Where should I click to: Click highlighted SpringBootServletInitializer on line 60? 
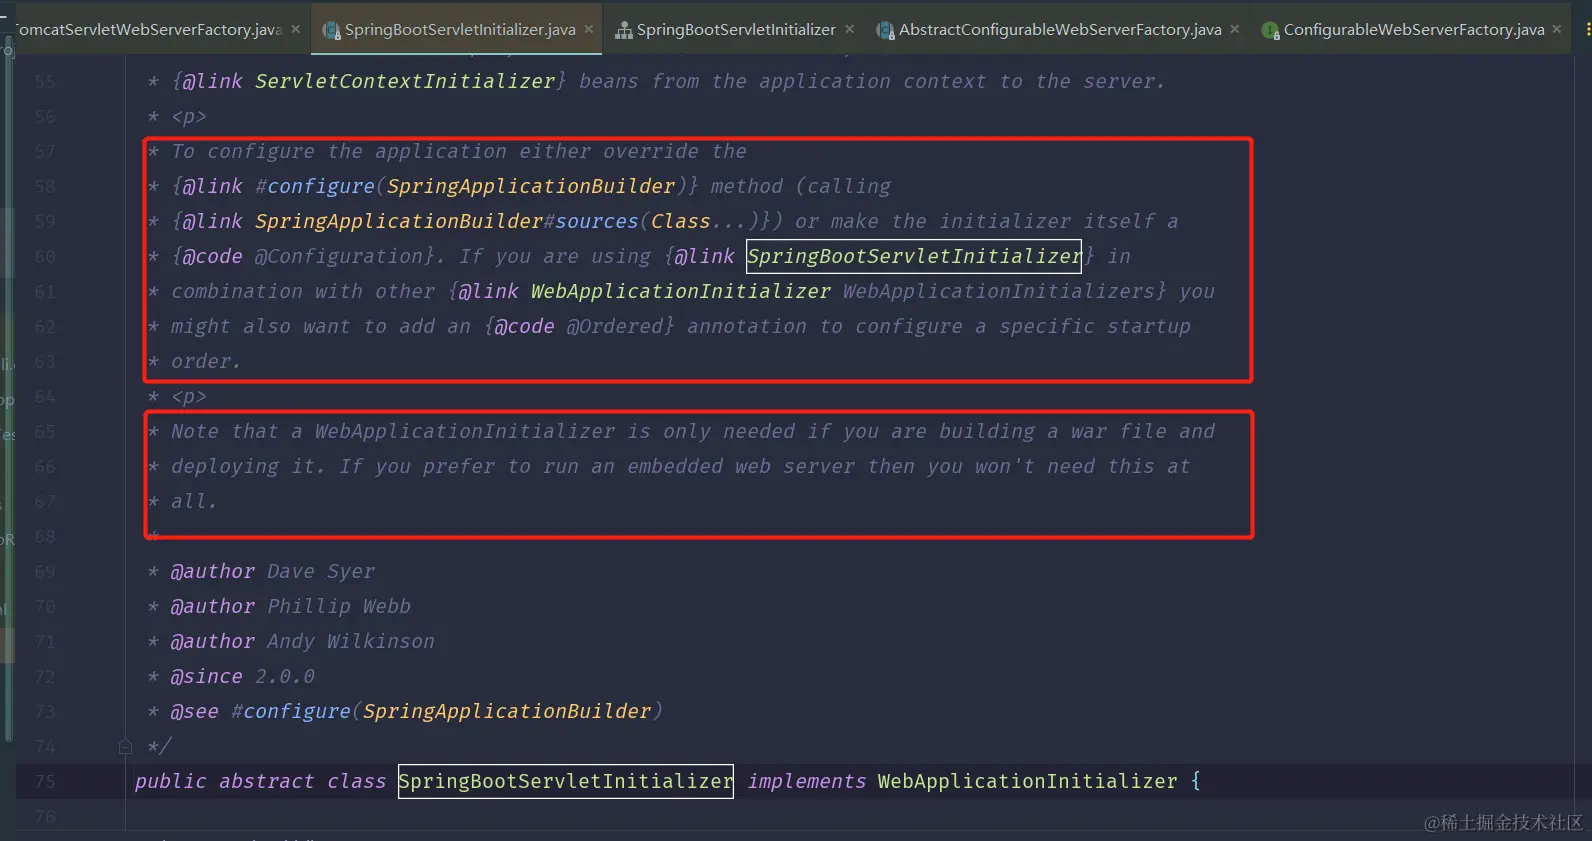(914, 256)
